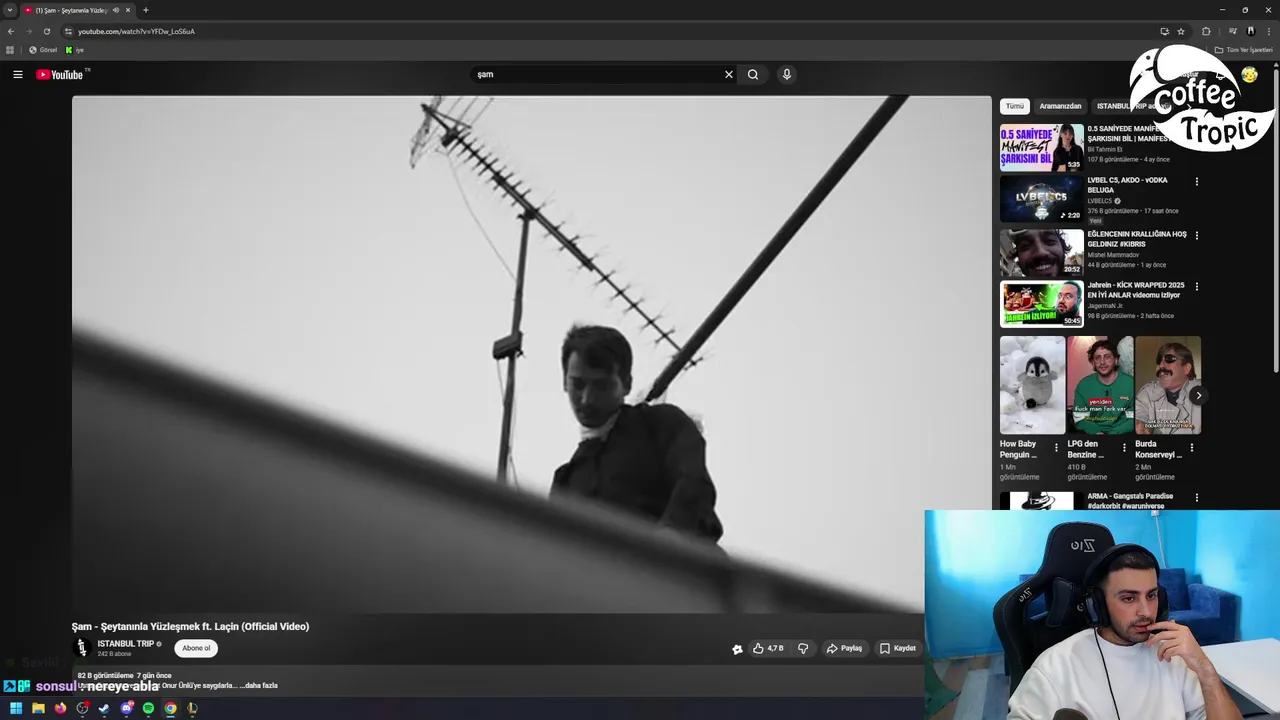Viewport: 1280px width, 720px height.
Task: Open the Chrome profile avatar
Action: [1250, 31]
